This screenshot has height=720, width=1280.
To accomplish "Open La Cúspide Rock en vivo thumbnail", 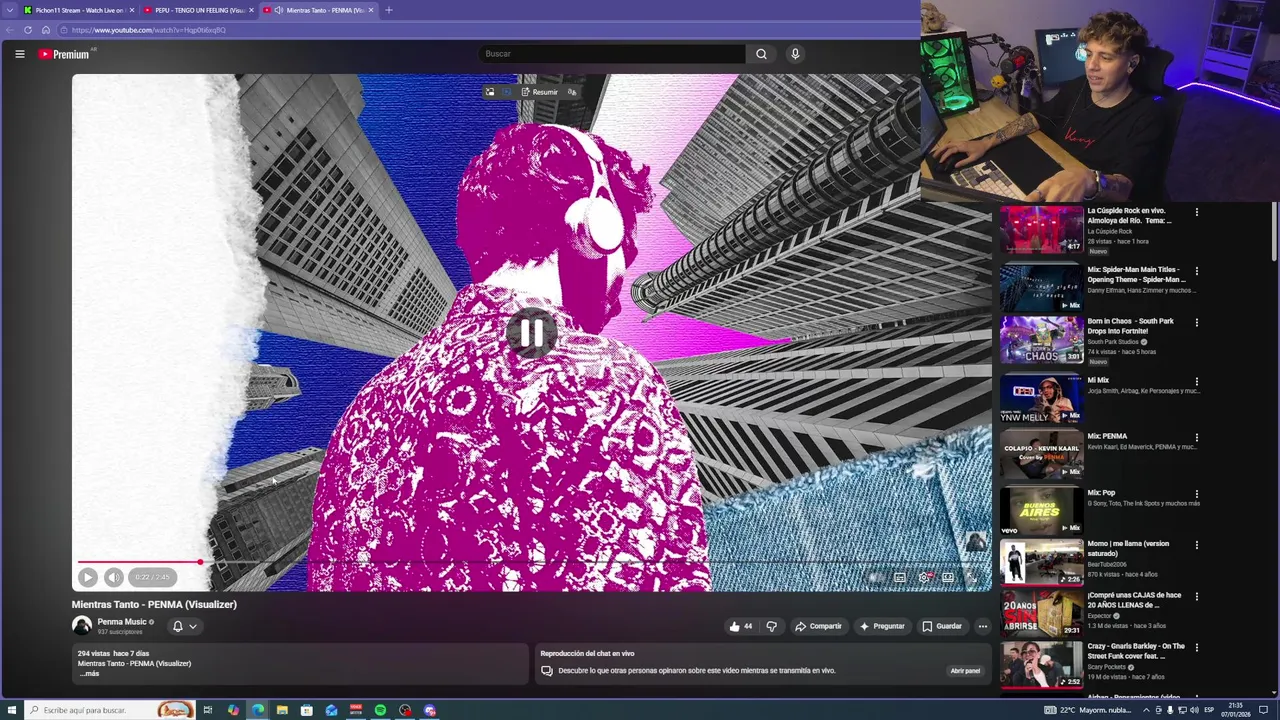I will click(1041, 229).
